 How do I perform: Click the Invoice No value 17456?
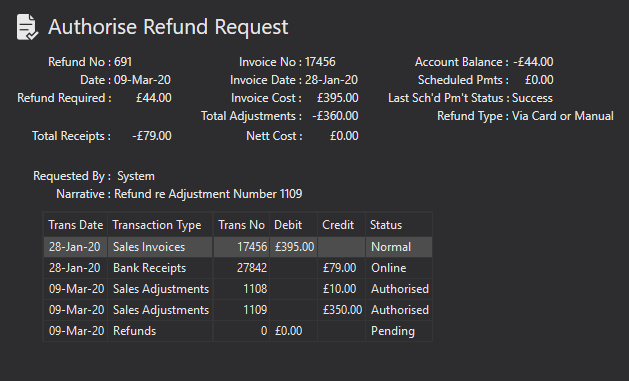320,62
